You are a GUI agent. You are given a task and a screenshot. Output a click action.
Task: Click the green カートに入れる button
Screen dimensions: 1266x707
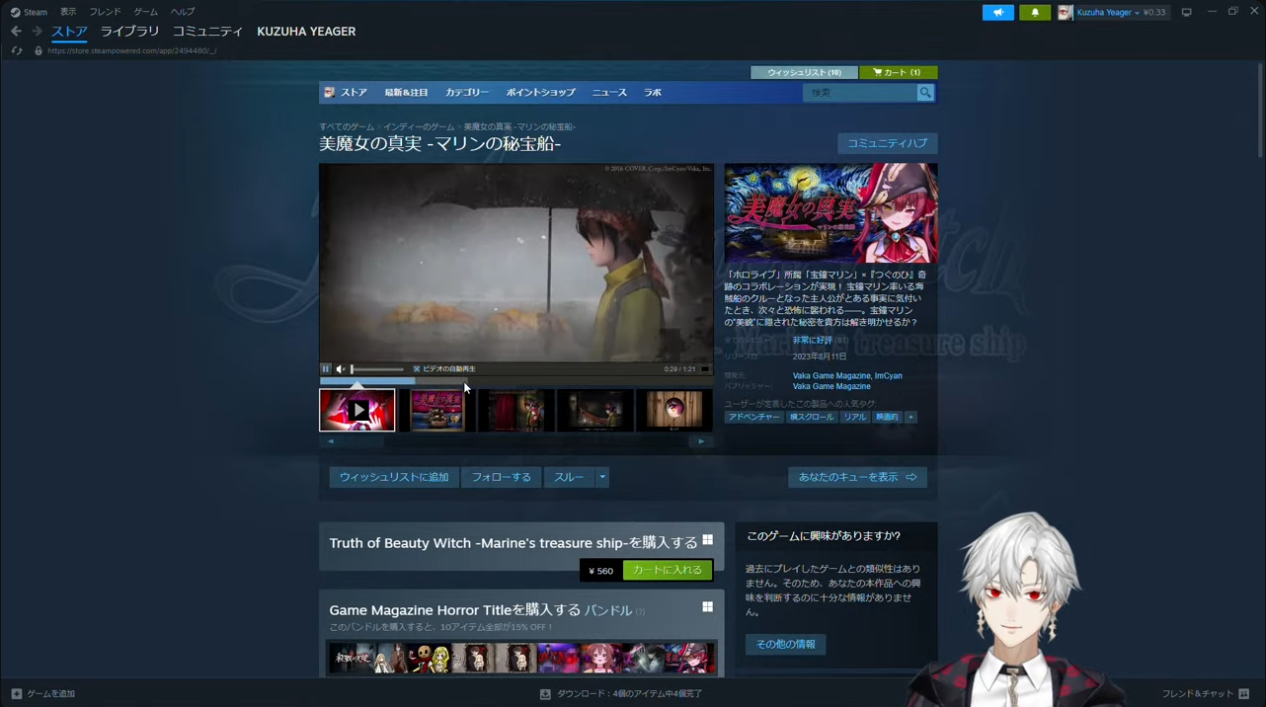pos(667,570)
